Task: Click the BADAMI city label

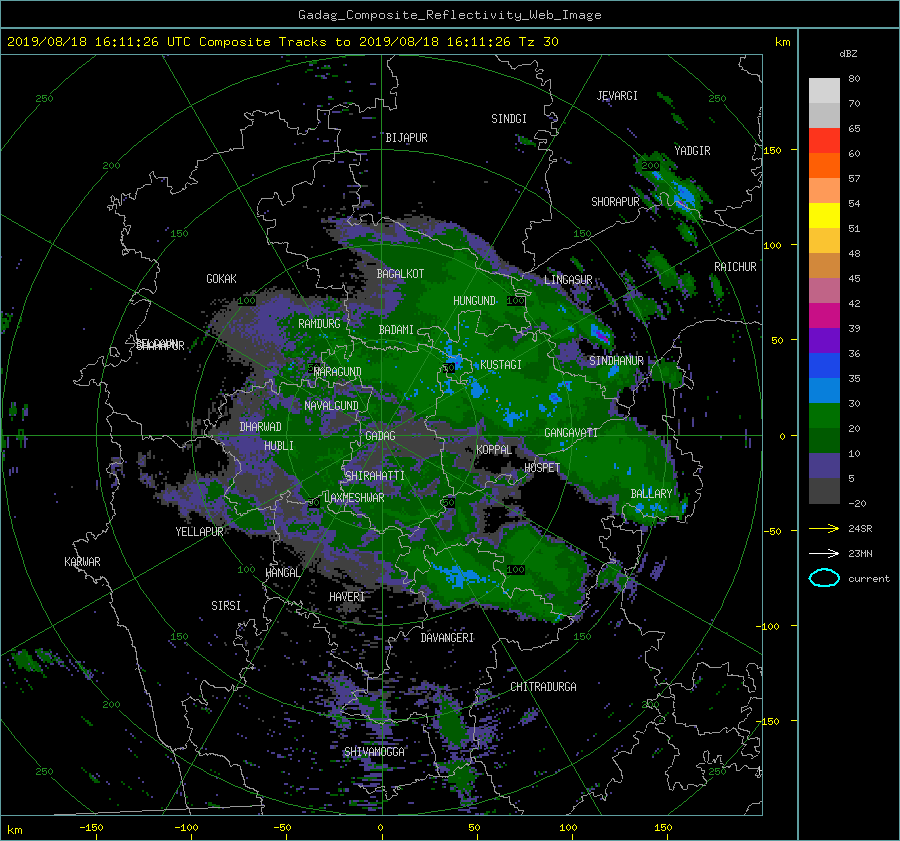Action: 396,330
